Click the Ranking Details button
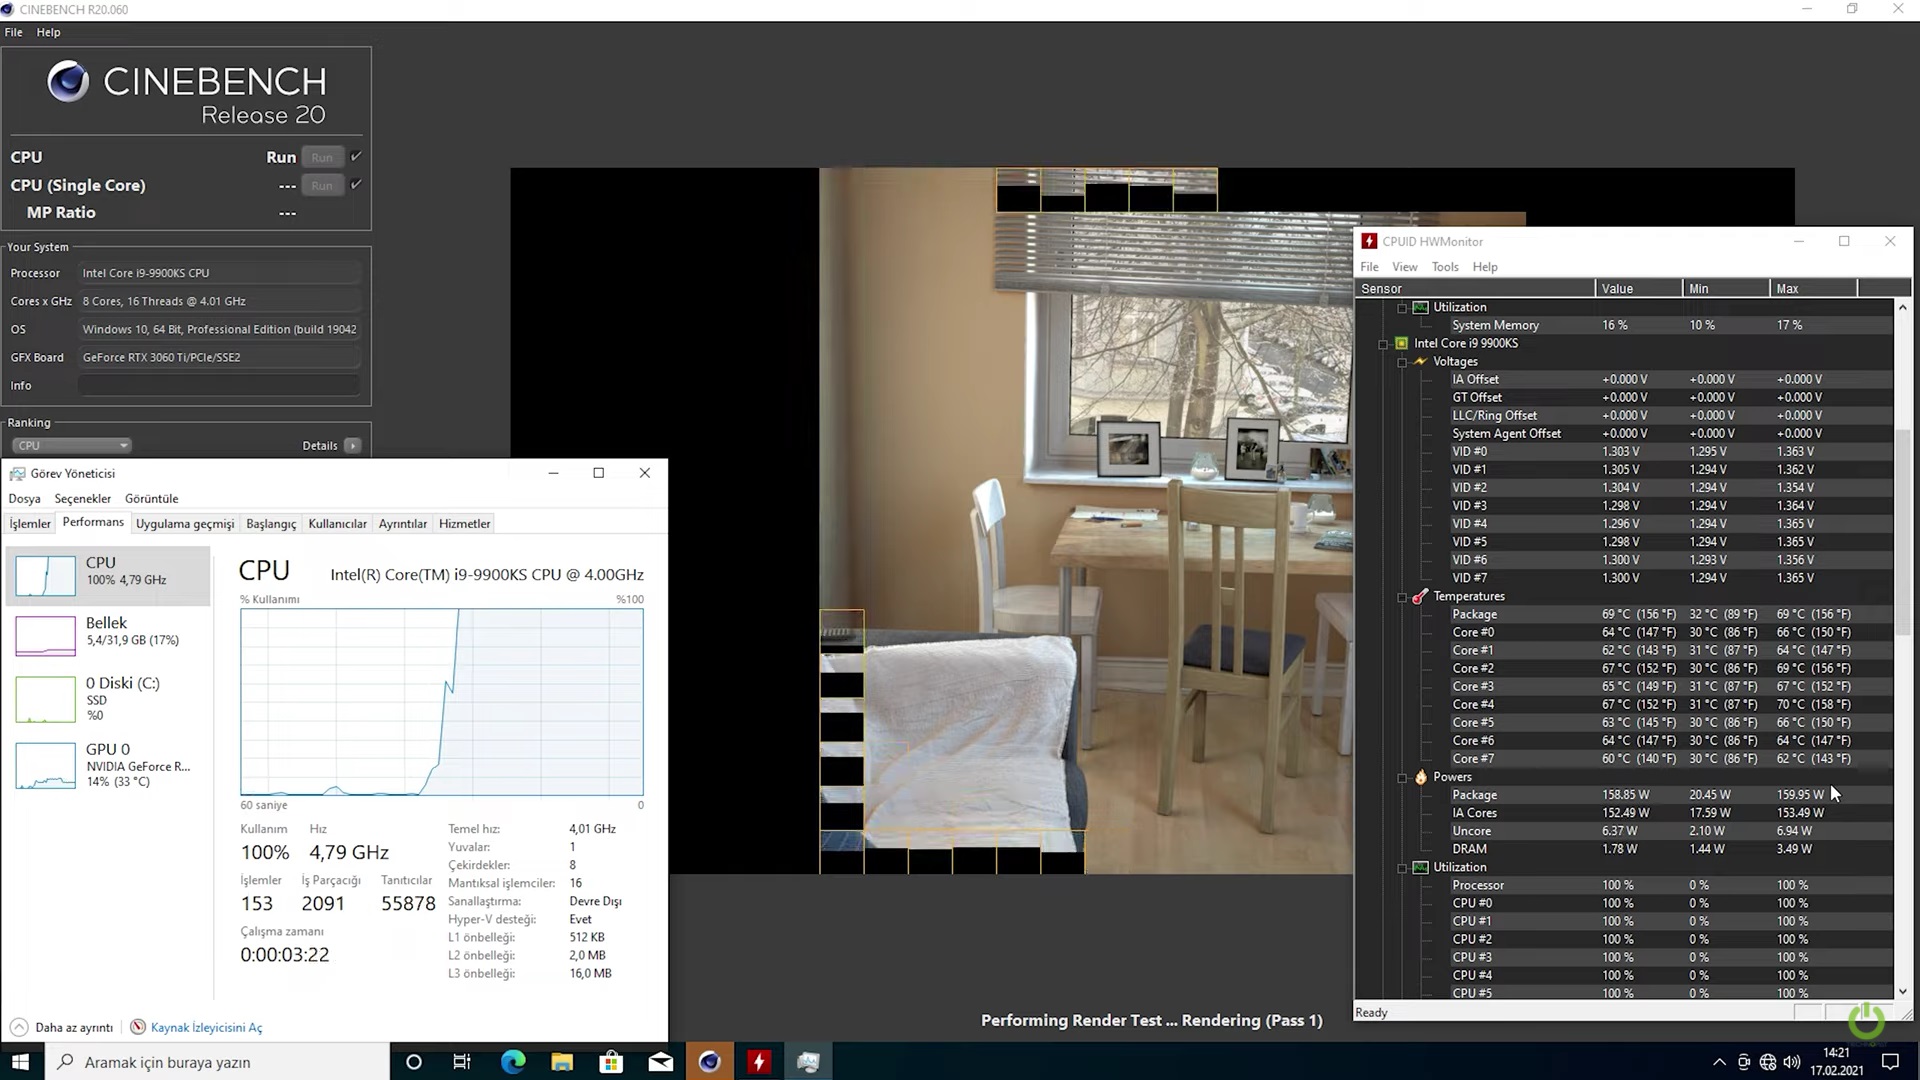This screenshot has height=1080, width=1920. pos(352,446)
